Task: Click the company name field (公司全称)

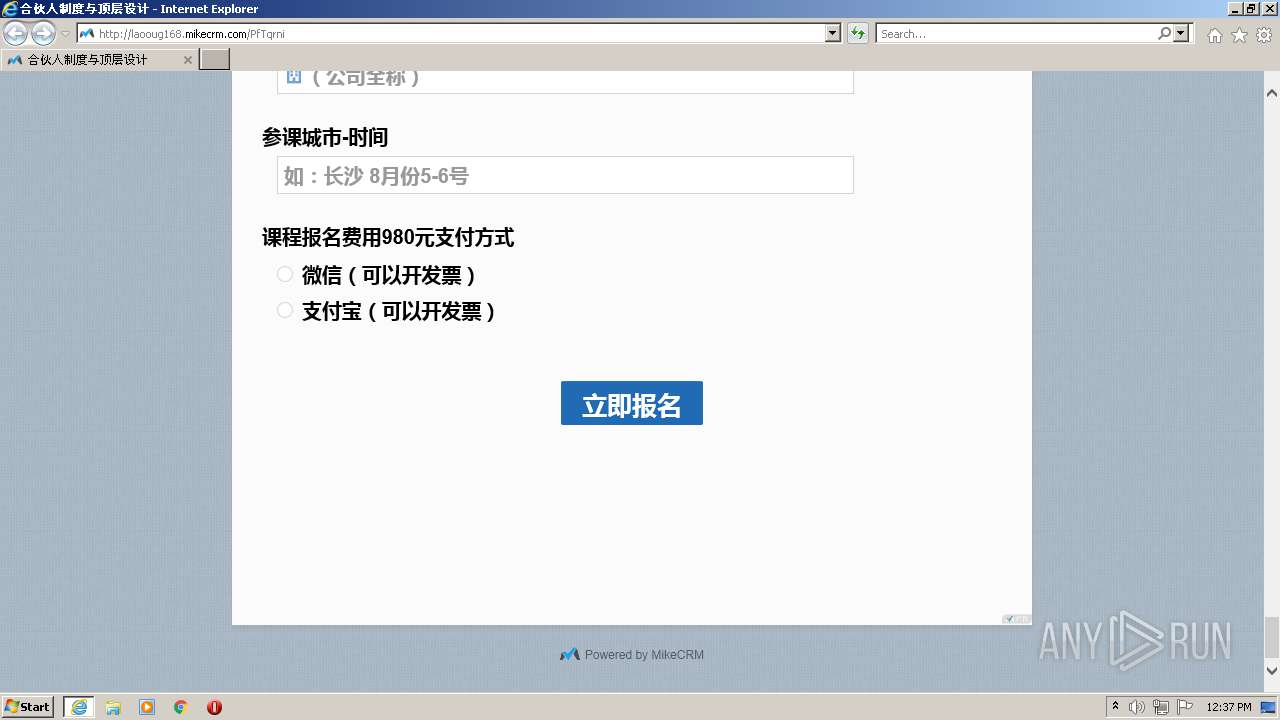Action: [565, 80]
